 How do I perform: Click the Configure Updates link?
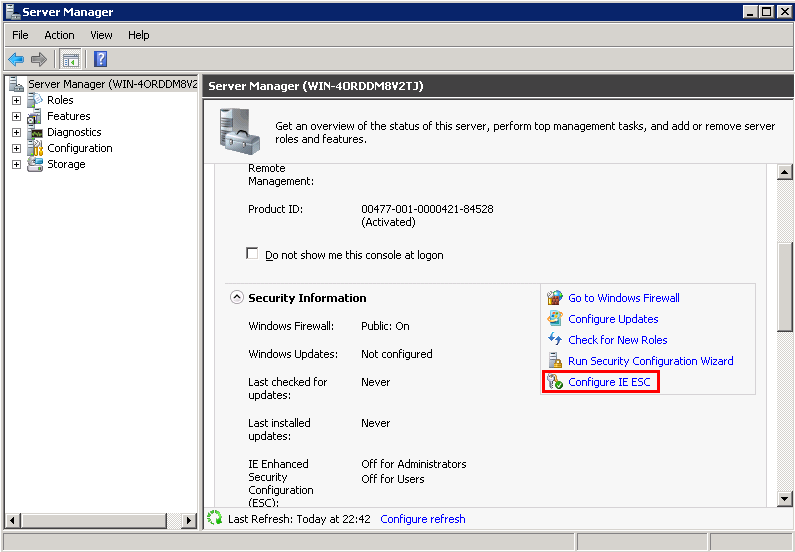[613, 319]
